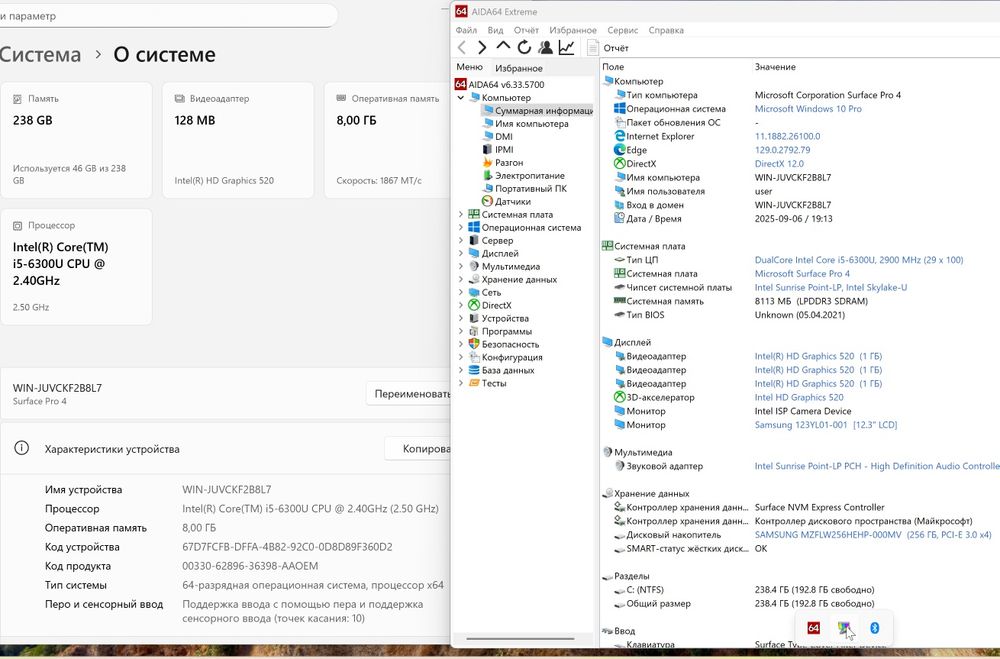This screenshot has width=1000, height=659.
Task: Expand the Сервер tree node
Action: [460, 241]
